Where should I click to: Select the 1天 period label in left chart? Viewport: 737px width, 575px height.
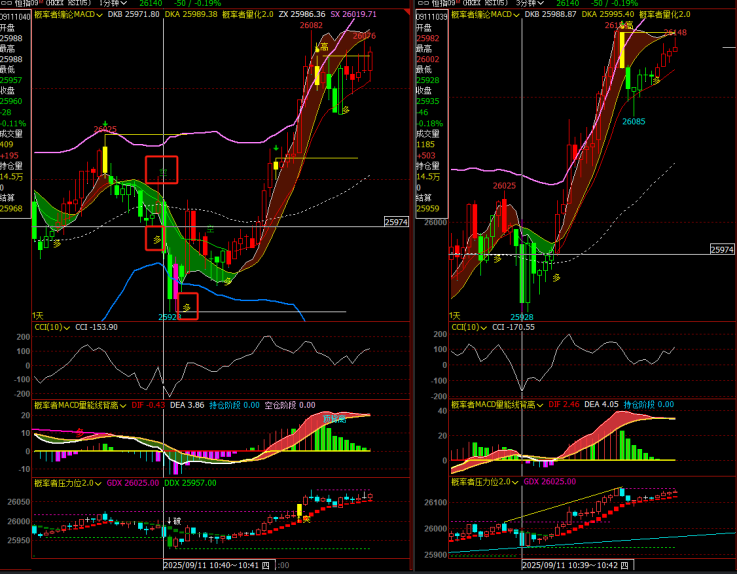pyautogui.click(x=38, y=314)
